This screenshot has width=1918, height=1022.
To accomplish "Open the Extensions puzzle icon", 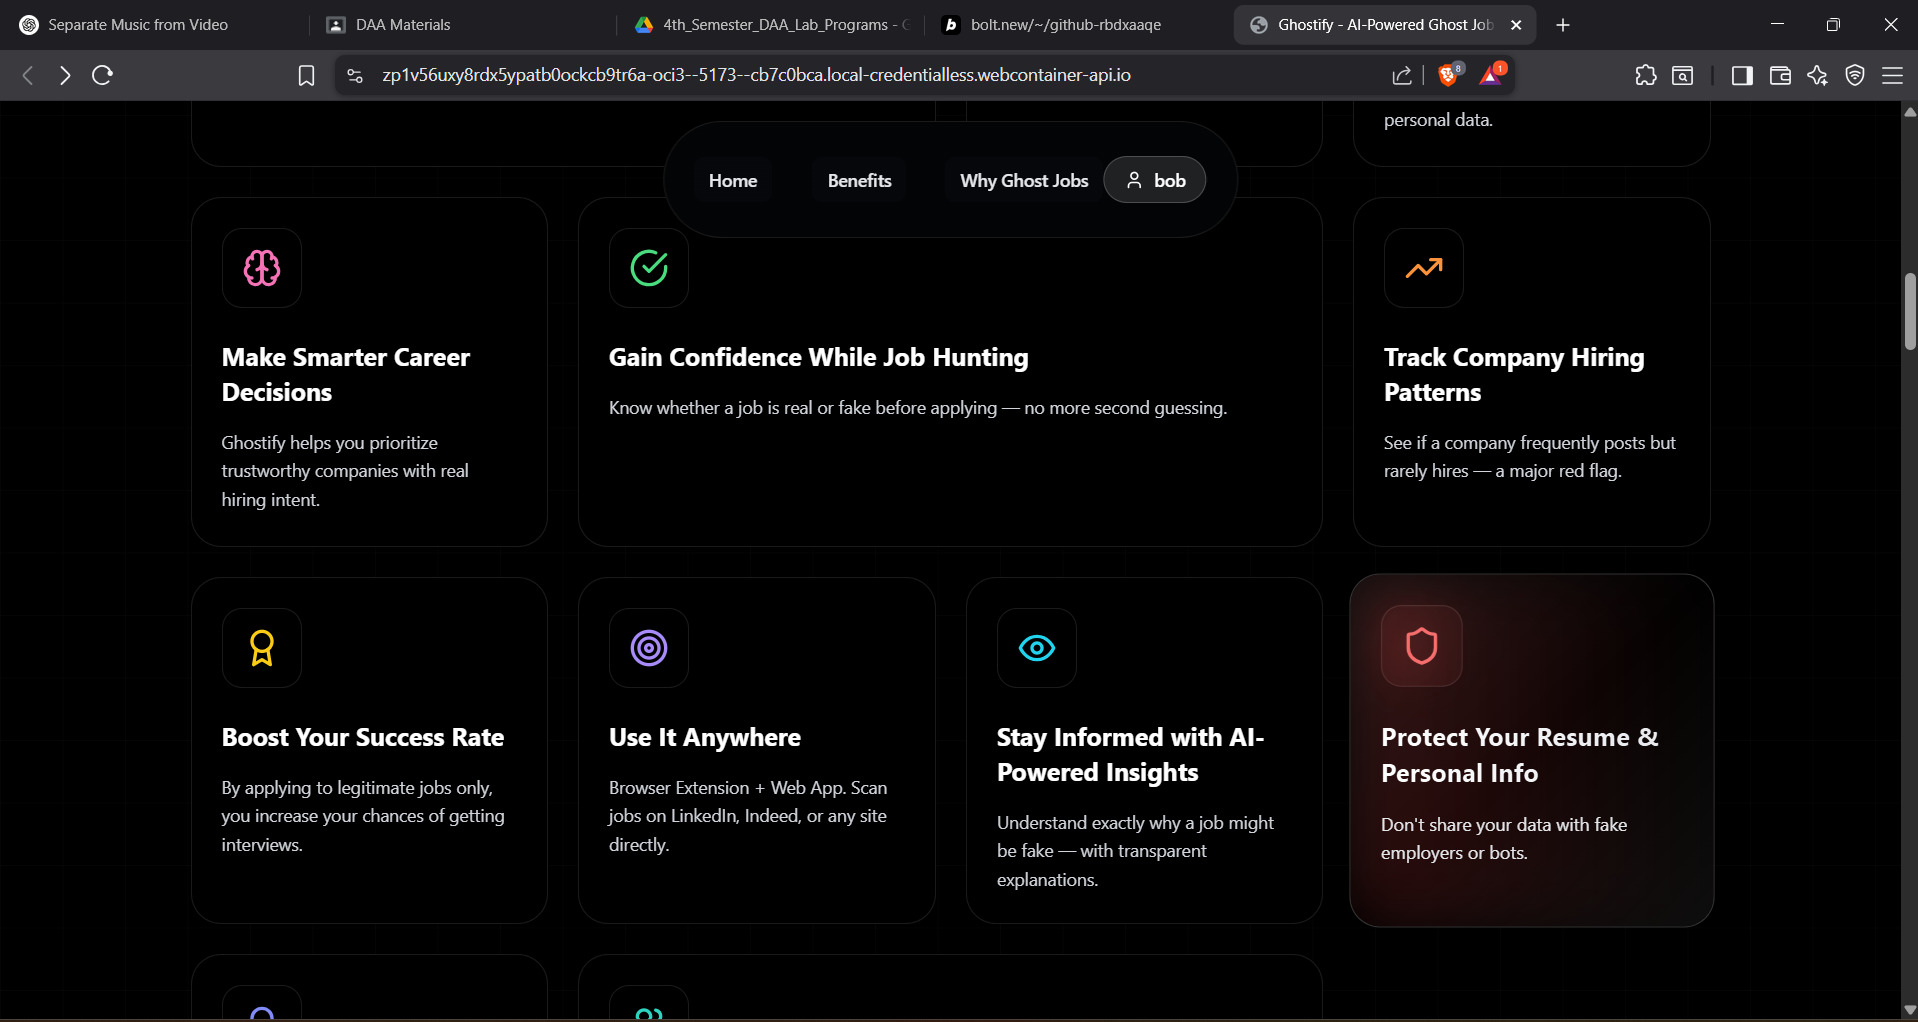I will (x=1646, y=75).
